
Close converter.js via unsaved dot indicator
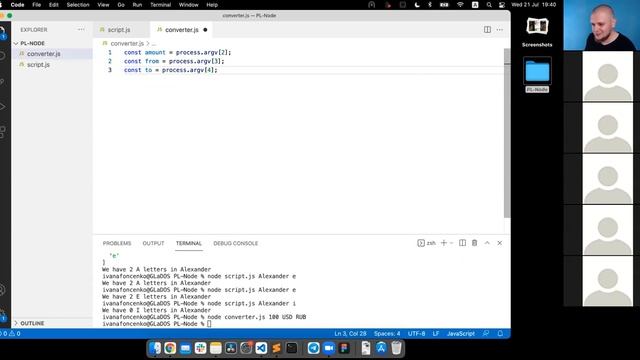click(205, 30)
